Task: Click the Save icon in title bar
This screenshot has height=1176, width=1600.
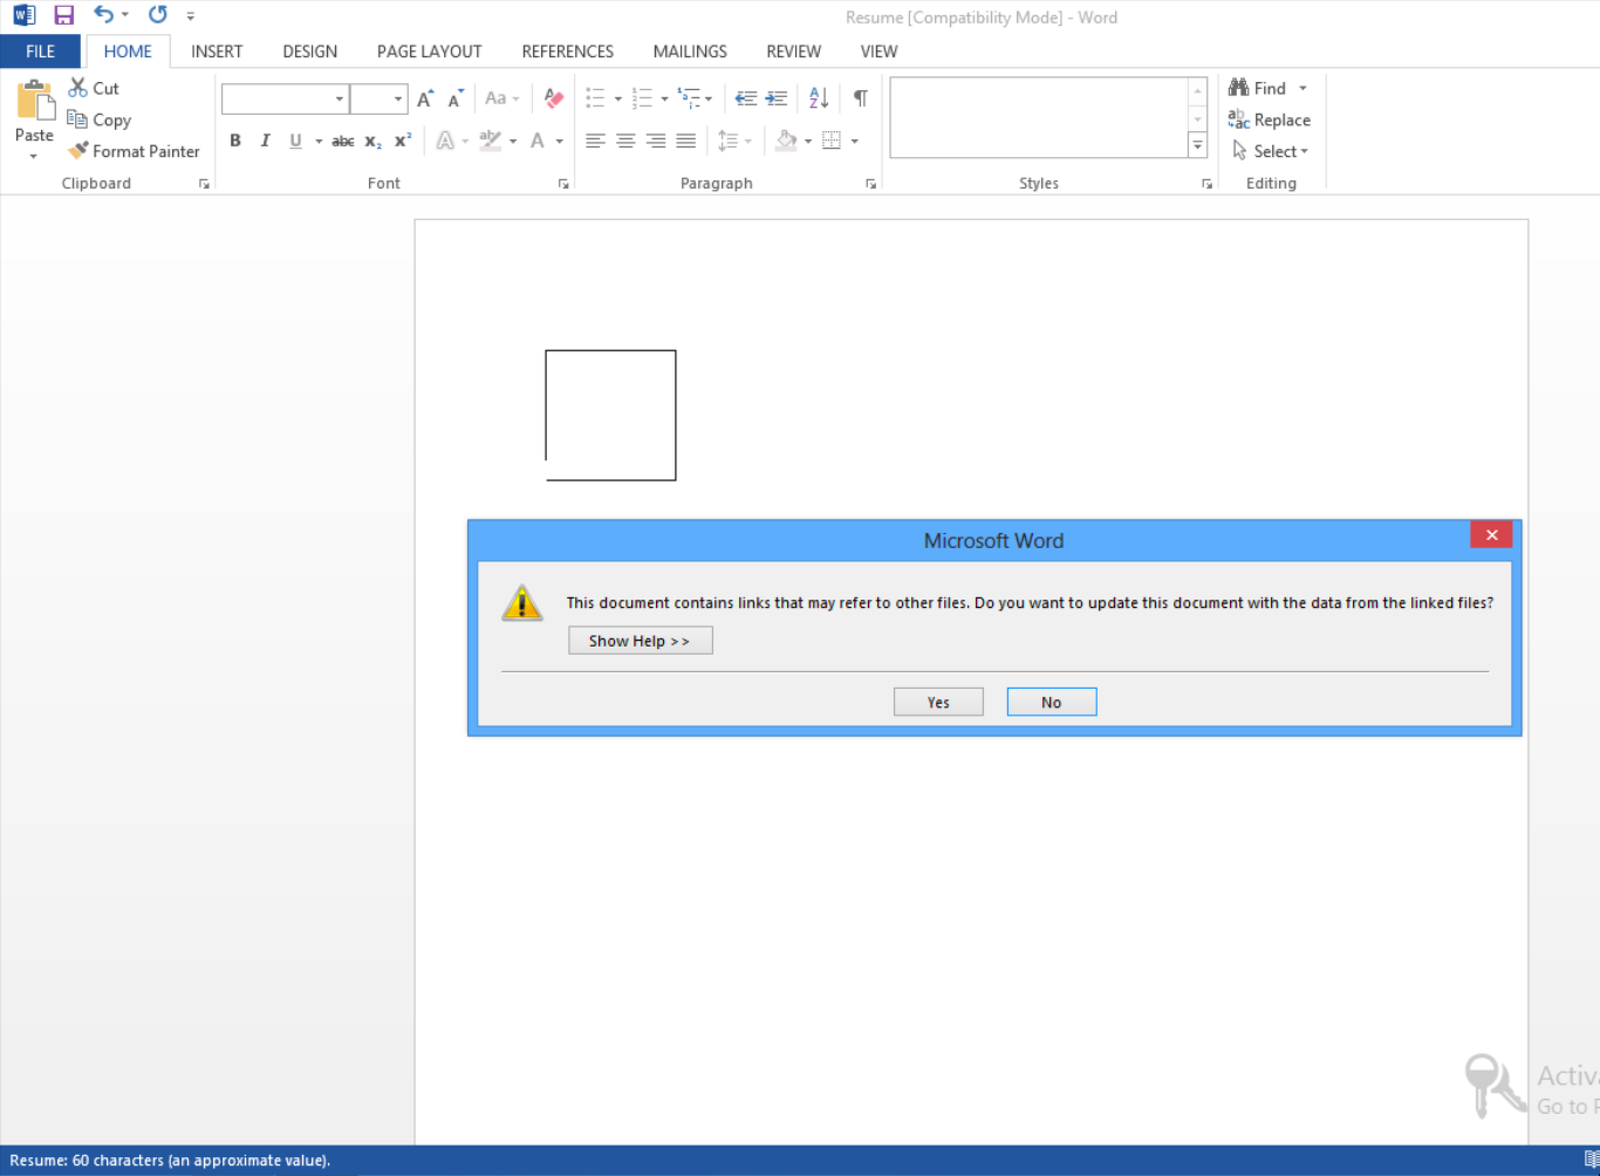Action: tap(64, 15)
